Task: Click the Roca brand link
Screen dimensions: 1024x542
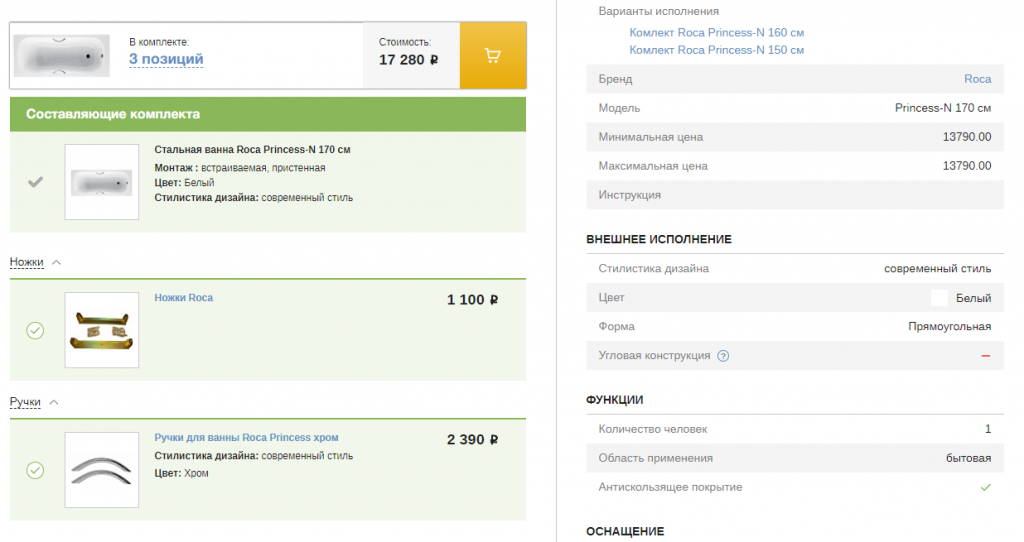Action: tap(977, 79)
